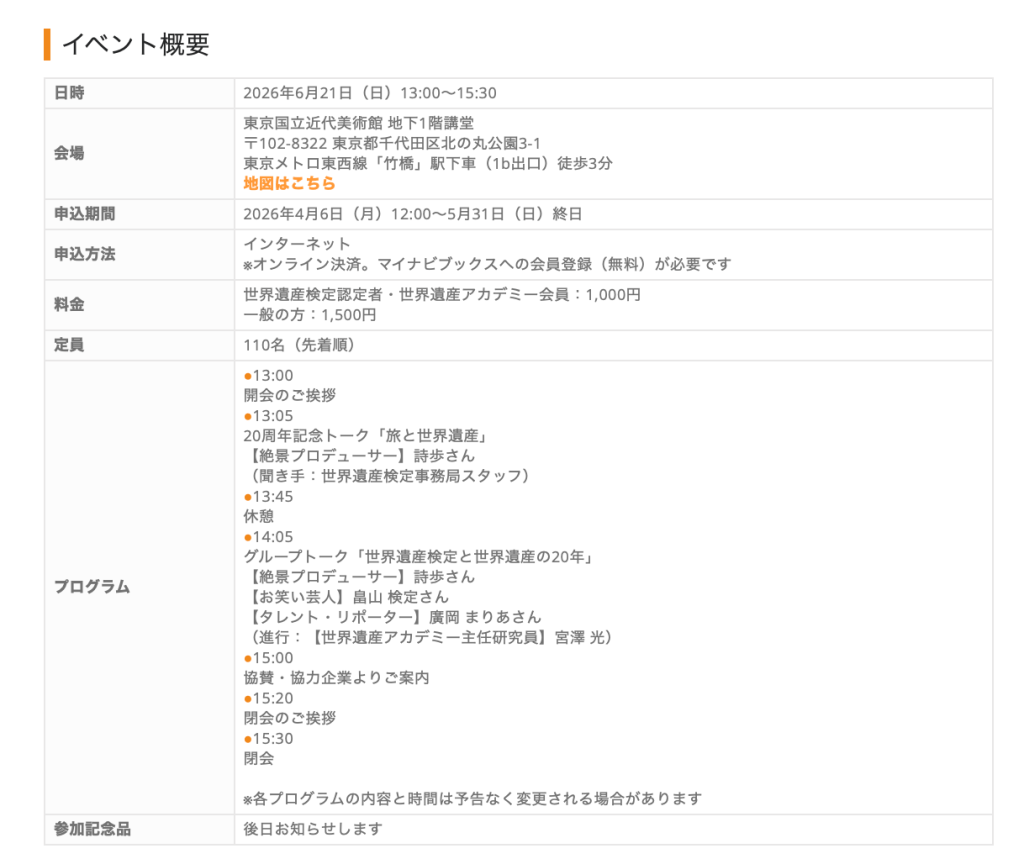Click the インターネット application method text
The width and height of the screenshot is (1024, 859).
click(x=297, y=244)
